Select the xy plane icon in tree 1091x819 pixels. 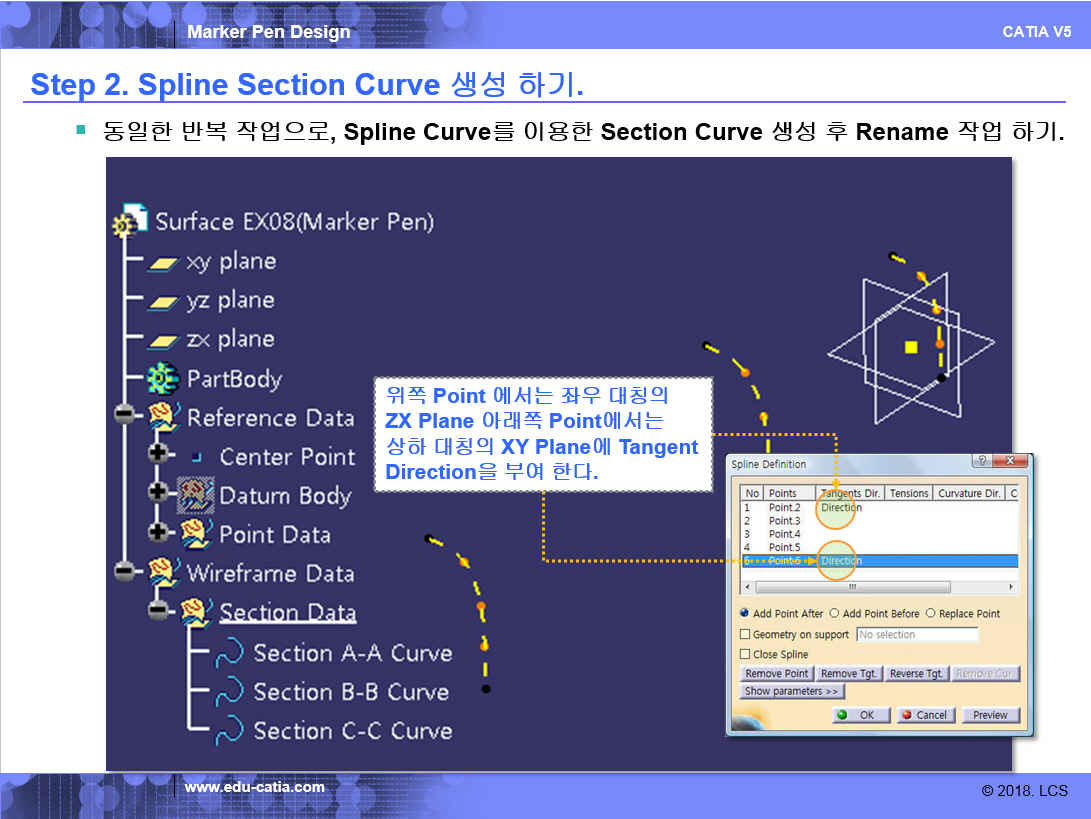pyautogui.click(x=162, y=263)
